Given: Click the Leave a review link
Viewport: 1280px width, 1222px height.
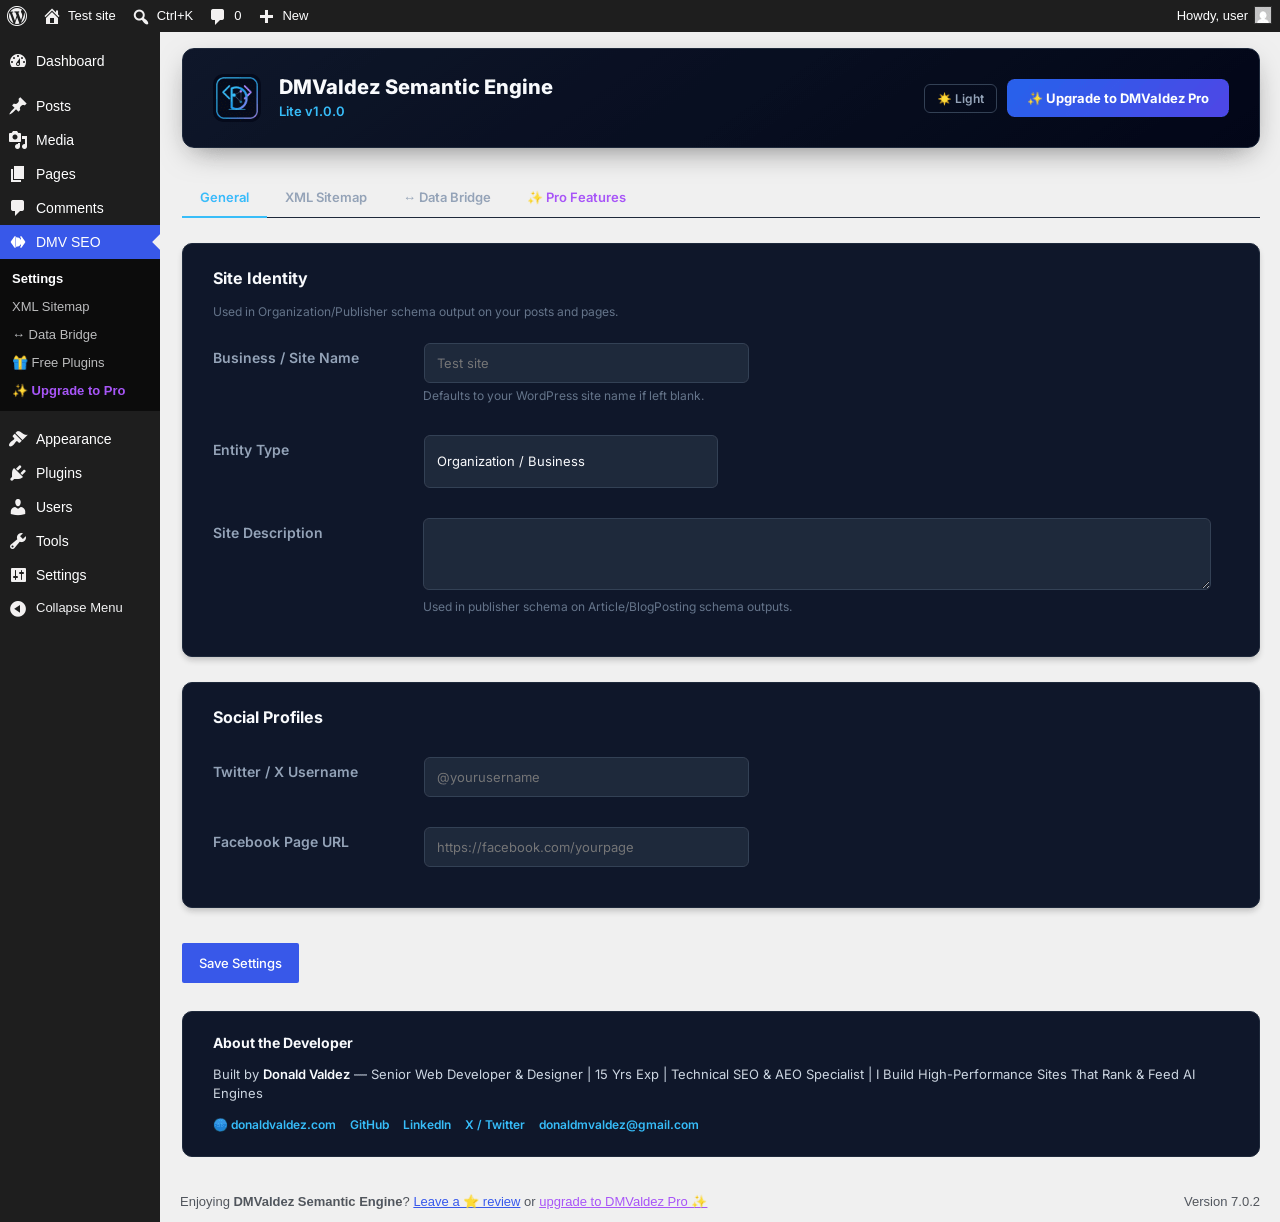Looking at the screenshot, I should click(x=467, y=1202).
